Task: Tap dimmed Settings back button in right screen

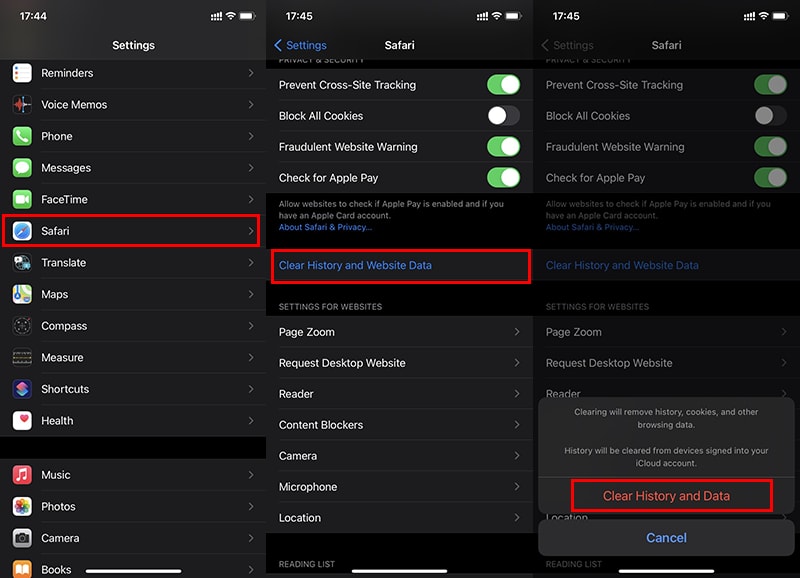Action: [x=567, y=45]
